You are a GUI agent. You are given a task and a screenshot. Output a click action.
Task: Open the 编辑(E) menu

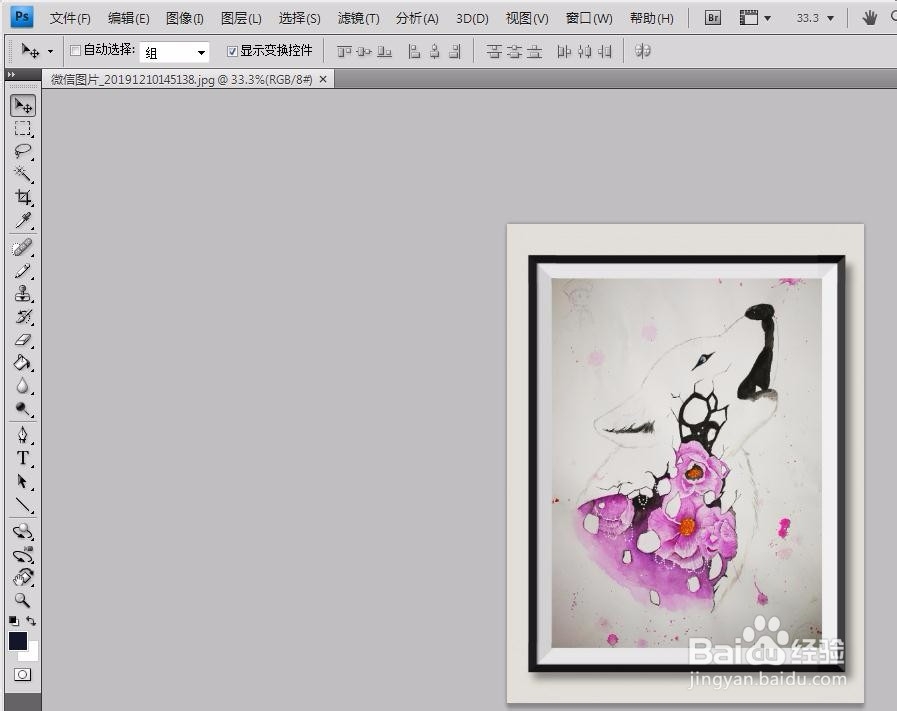tap(129, 18)
